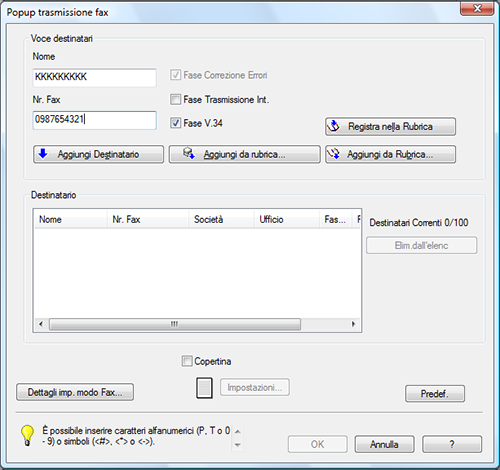
Task: Click the yellow light bulb hint icon
Action: (x=28, y=435)
